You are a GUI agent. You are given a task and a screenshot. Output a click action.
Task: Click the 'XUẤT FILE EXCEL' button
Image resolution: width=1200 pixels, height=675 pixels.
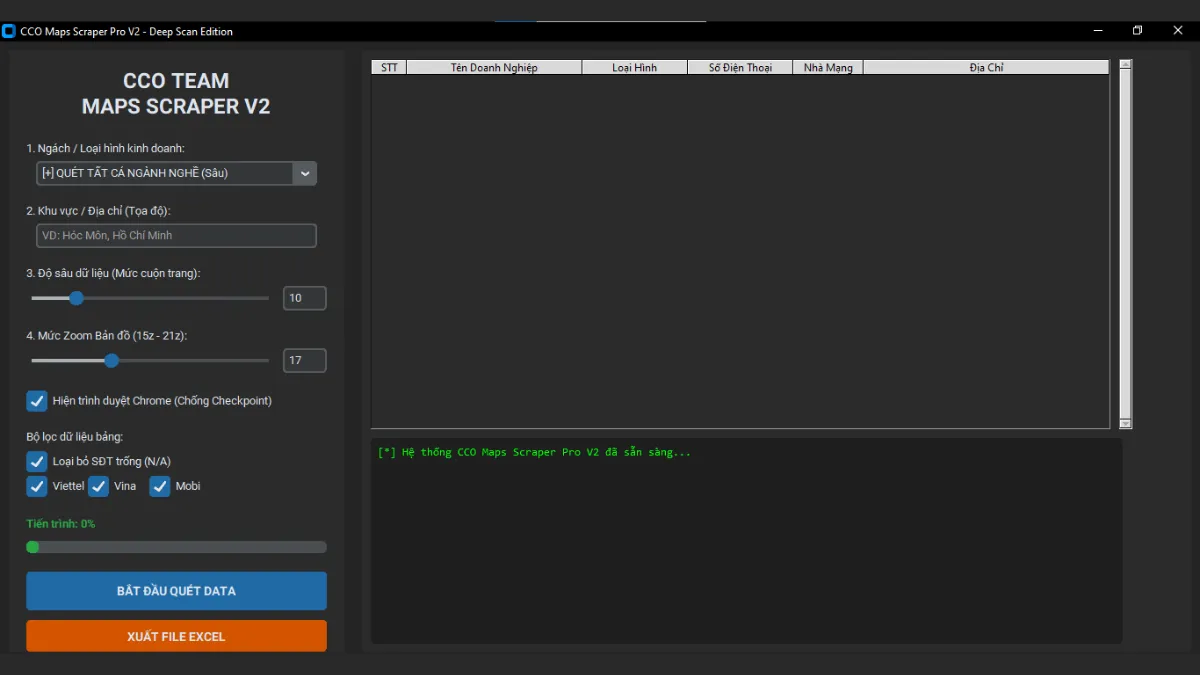(176, 637)
